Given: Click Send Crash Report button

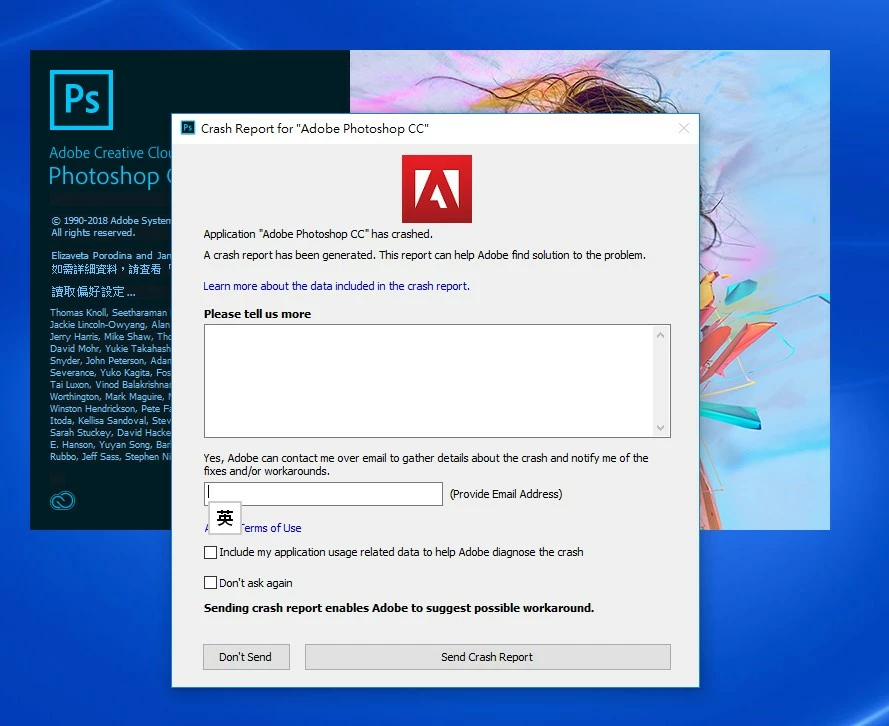Looking at the screenshot, I should [x=488, y=657].
